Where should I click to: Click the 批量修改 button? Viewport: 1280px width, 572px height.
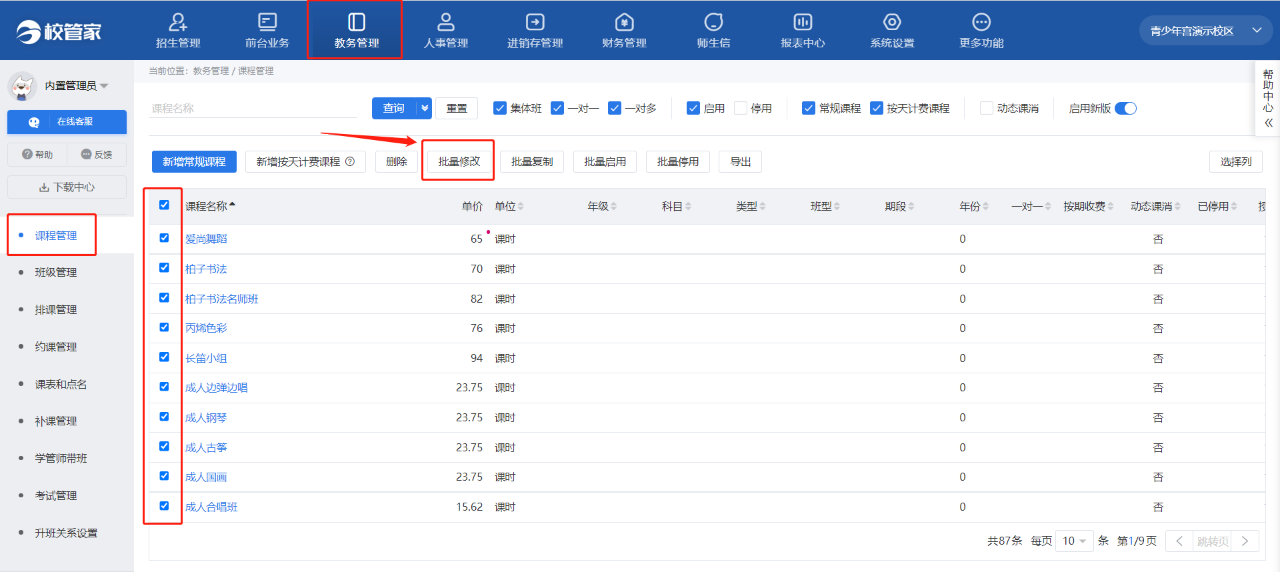pos(459,162)
